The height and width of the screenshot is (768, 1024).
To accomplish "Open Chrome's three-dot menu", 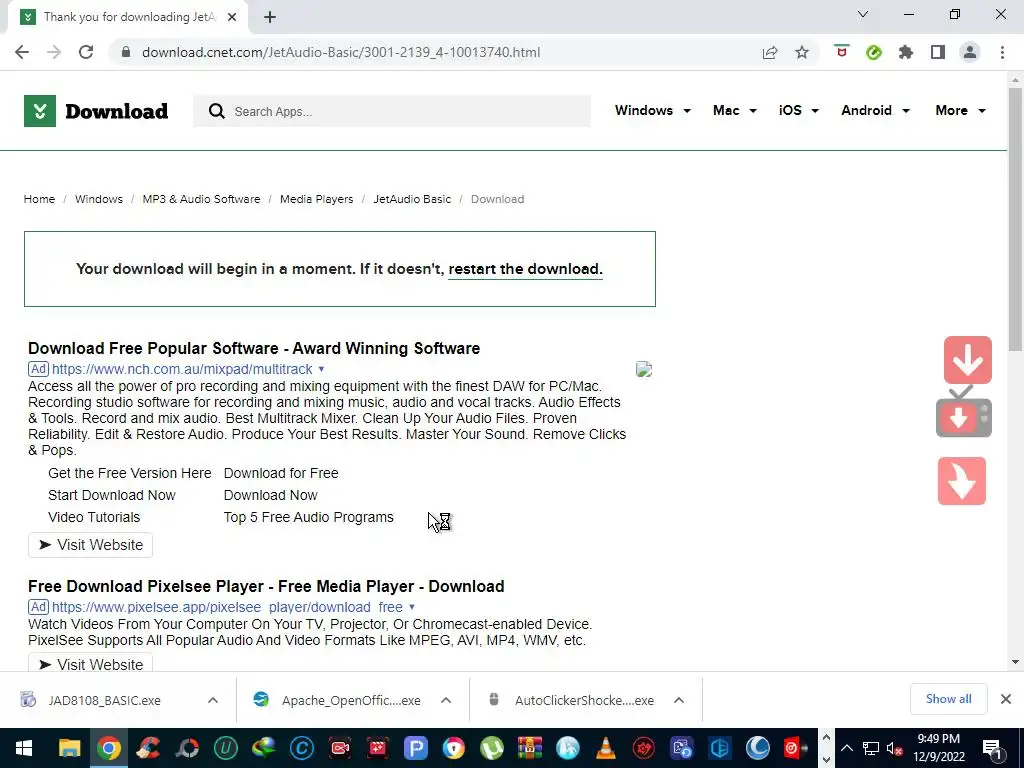I will pyautogui.click(x=1002, y=52).
